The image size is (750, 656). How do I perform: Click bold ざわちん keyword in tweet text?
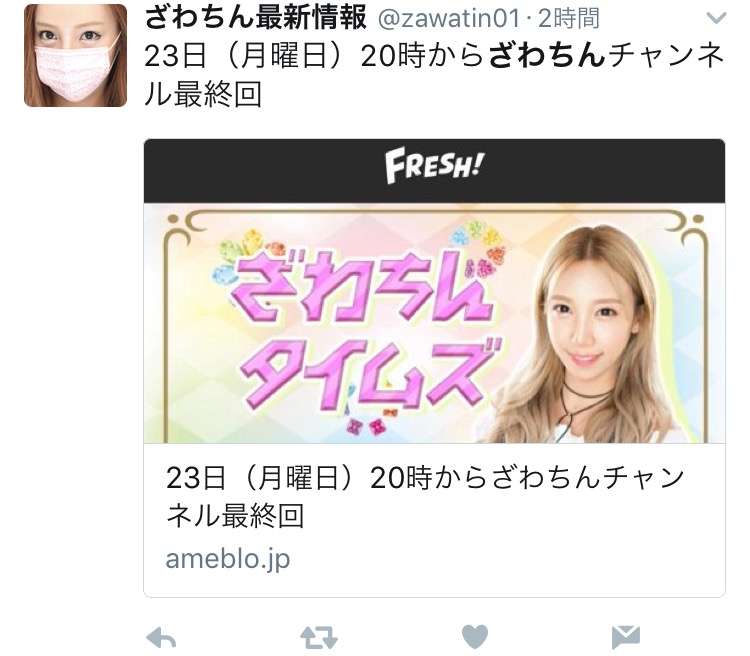pyautogui.click(x=547, y=56)
